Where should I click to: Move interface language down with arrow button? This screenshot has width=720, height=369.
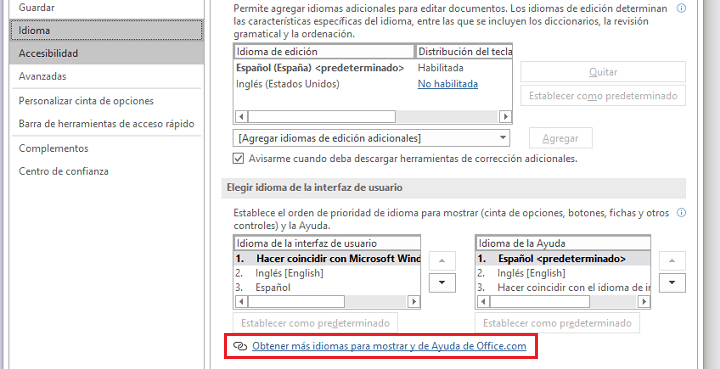click(x=442, y=283)
